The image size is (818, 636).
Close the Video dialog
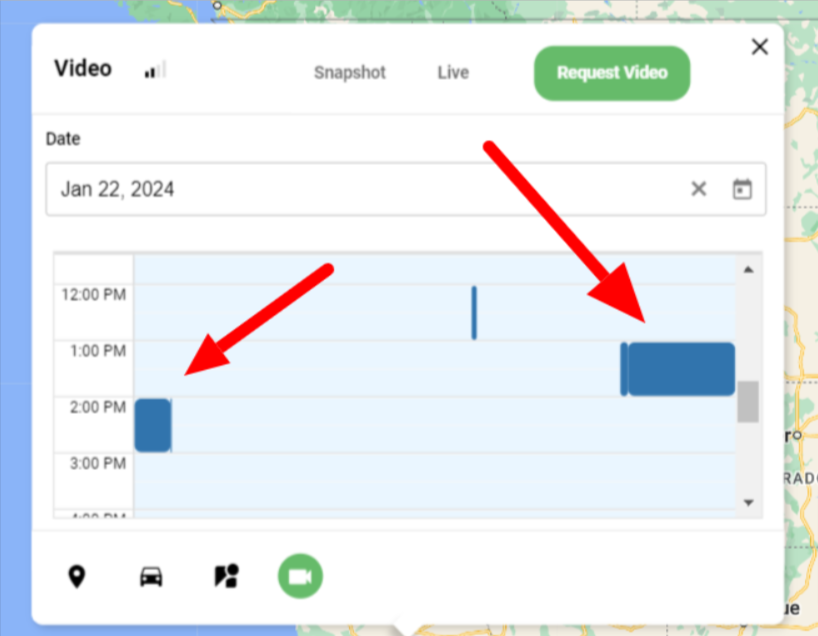click(759, 46)
